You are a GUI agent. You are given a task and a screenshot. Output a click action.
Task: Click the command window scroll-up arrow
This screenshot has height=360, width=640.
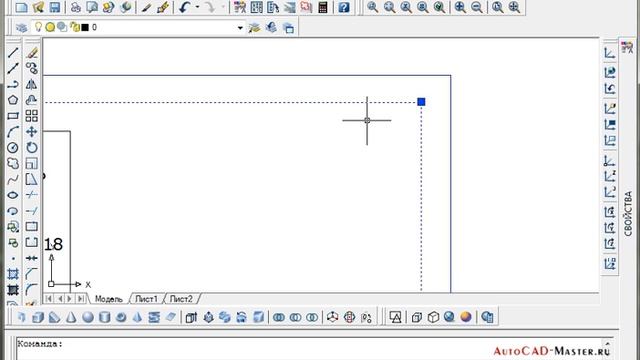click(x=608, y=344)
